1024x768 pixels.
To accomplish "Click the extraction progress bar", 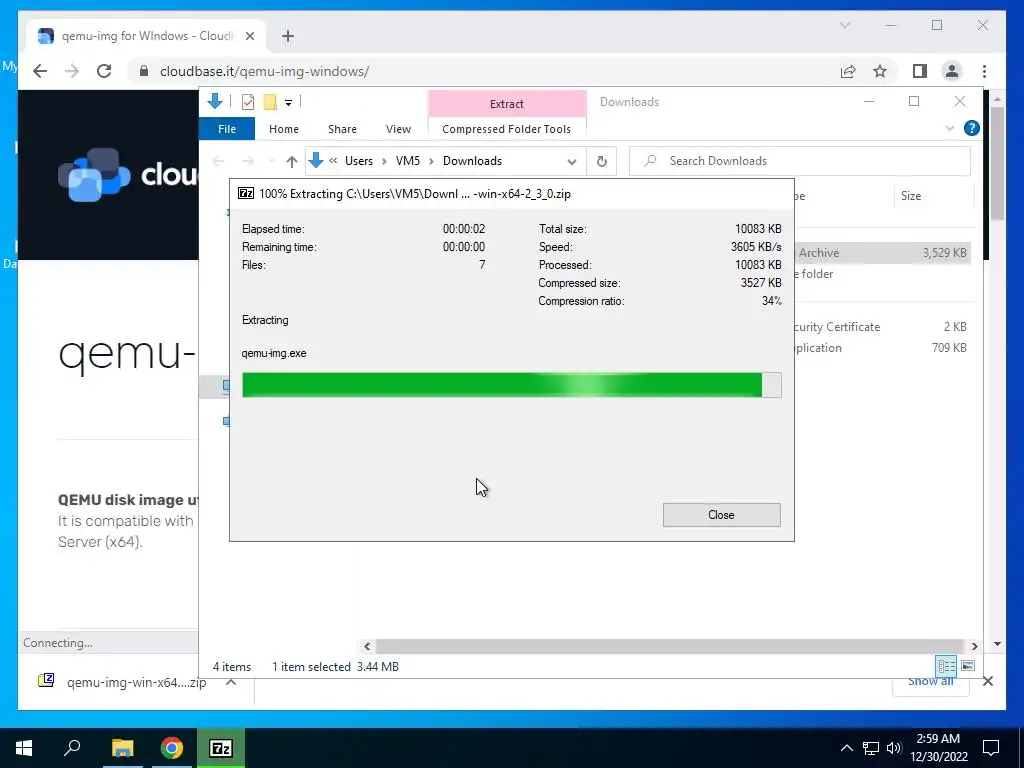I will click(x=511, y=385).
